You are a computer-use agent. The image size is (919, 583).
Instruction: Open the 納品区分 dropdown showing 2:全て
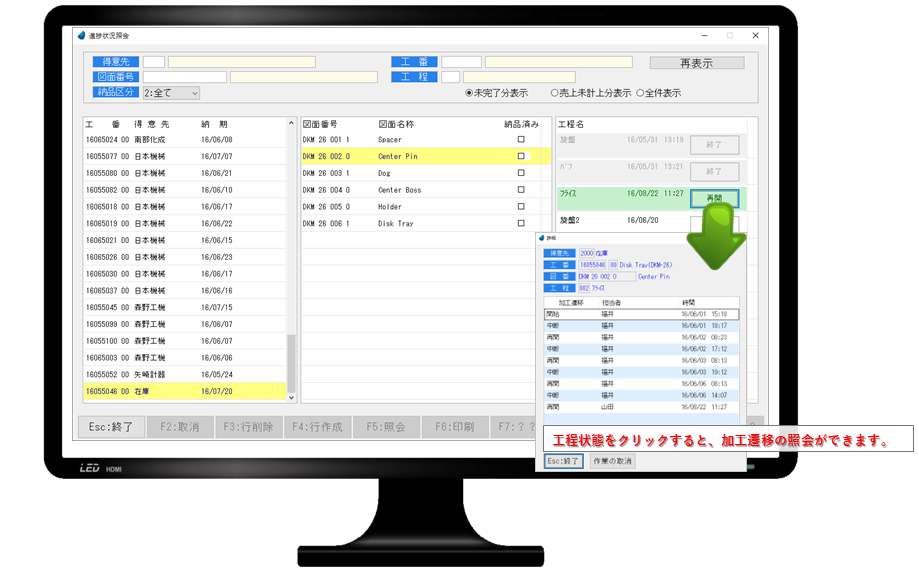coord(171,93)
